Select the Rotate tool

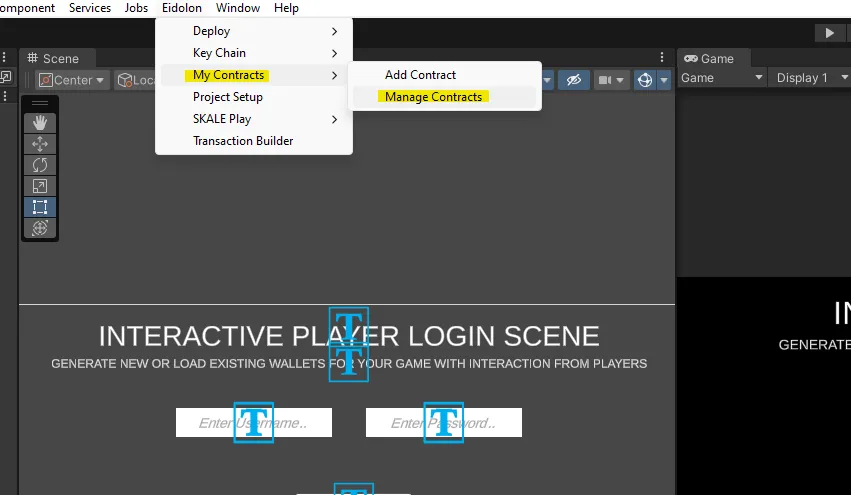pos(40,165)
